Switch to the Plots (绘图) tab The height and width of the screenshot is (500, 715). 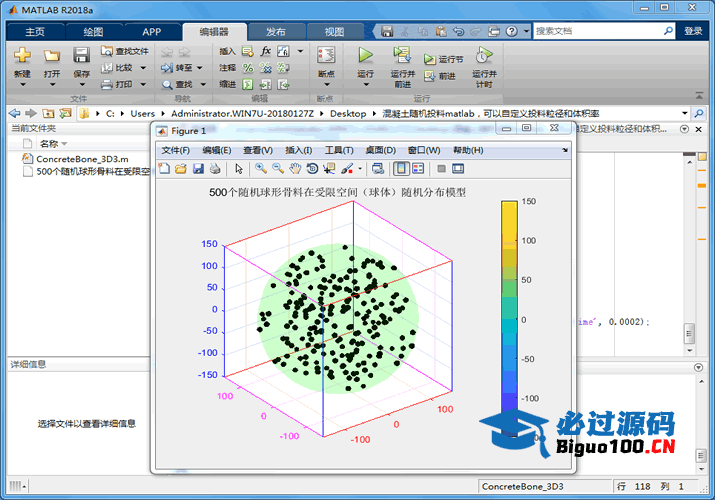93,31
